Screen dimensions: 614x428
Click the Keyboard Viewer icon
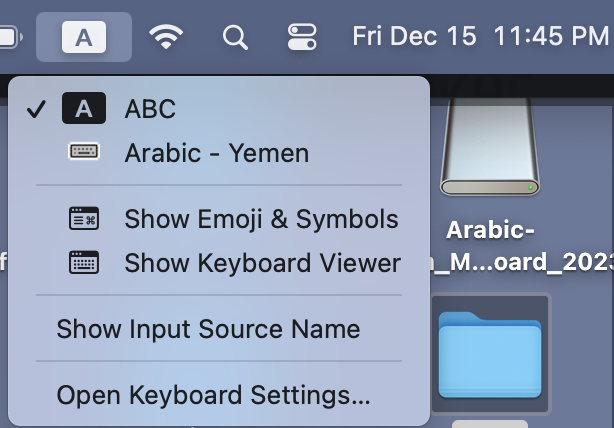pos(84,263)
